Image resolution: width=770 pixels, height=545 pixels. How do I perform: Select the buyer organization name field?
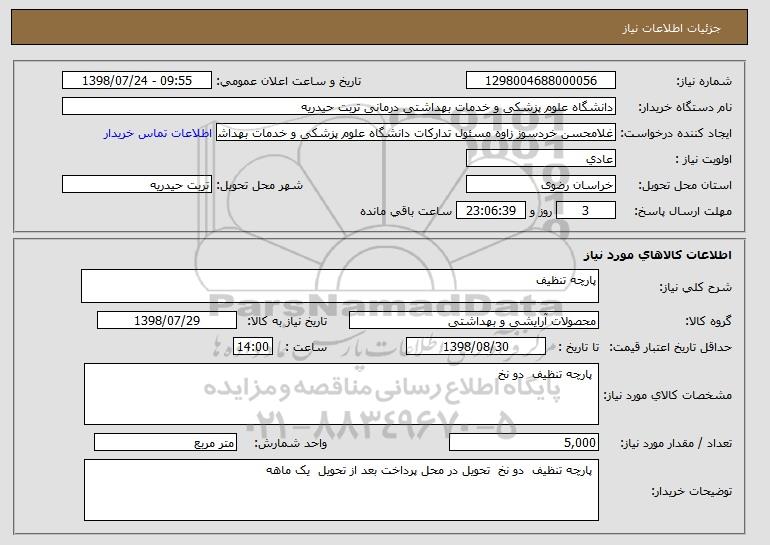pyautogui.click(x=339, y=107)
